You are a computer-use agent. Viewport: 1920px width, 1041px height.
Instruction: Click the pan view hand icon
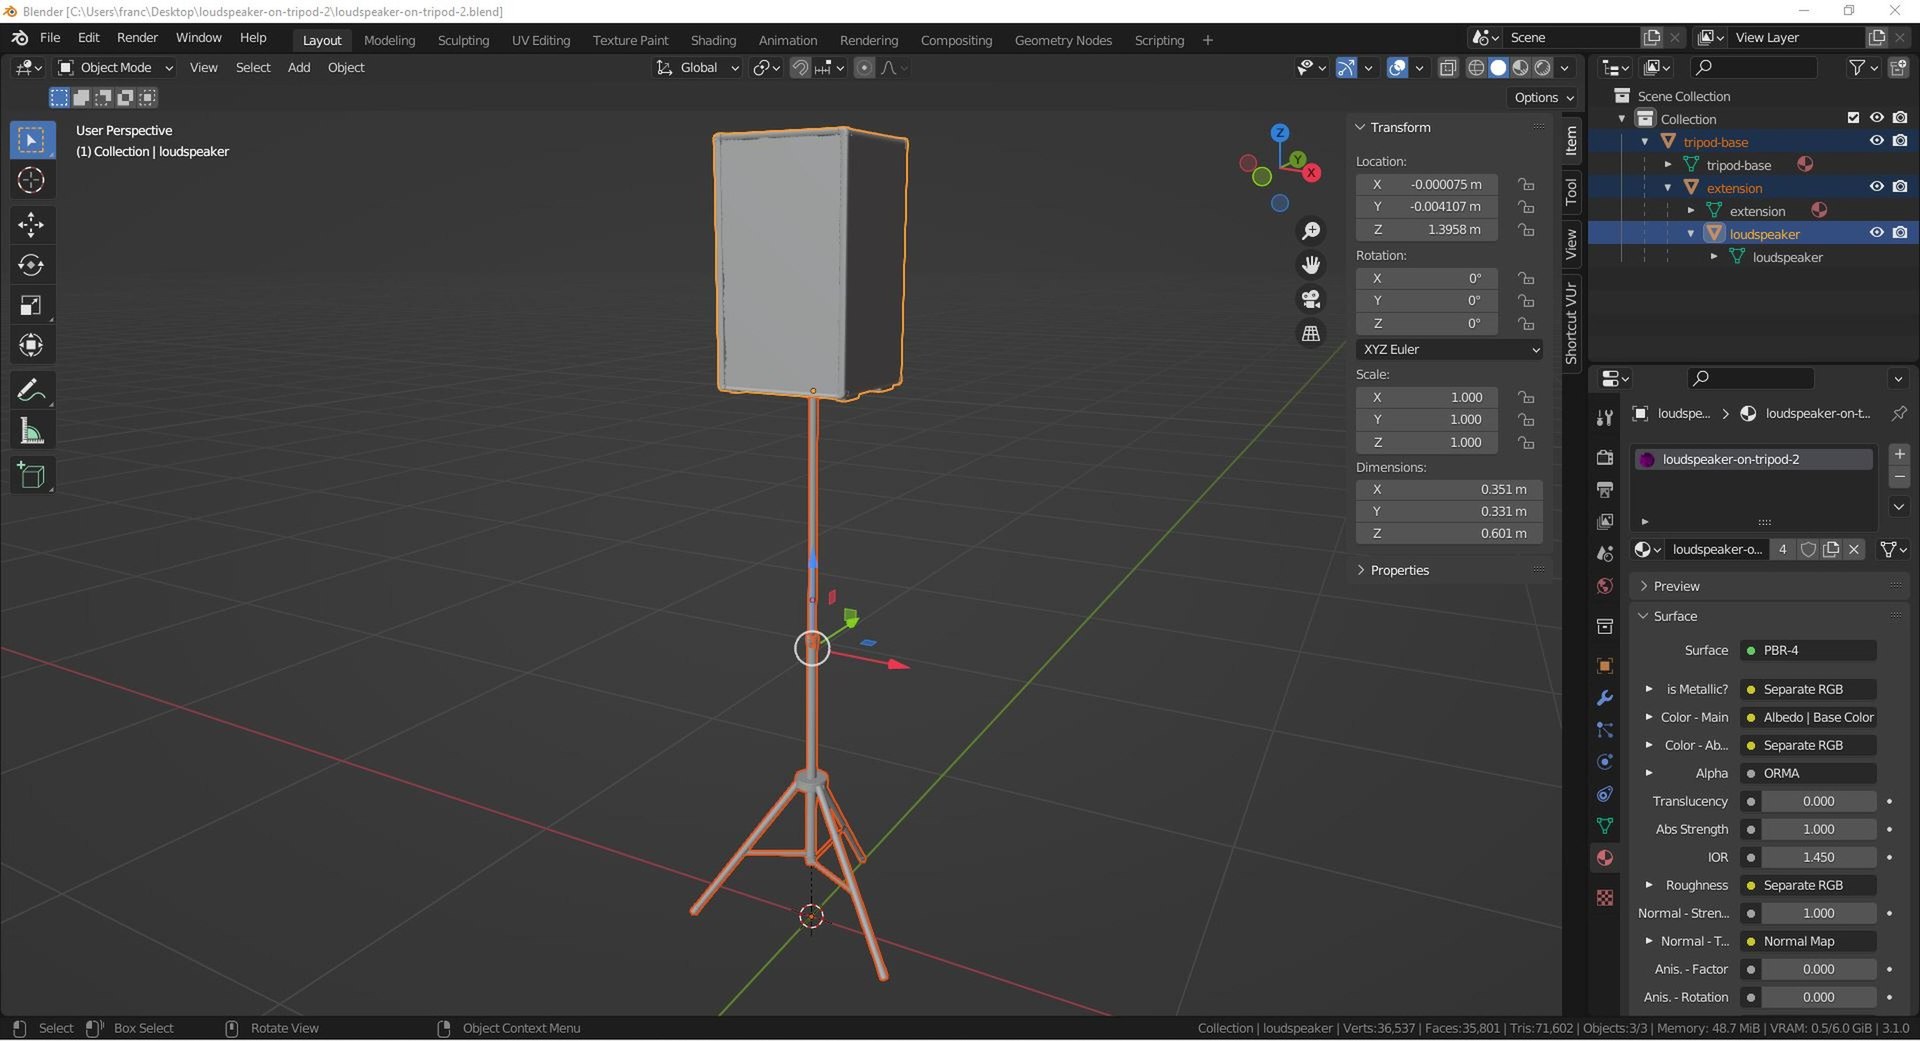coord(1310,265)
